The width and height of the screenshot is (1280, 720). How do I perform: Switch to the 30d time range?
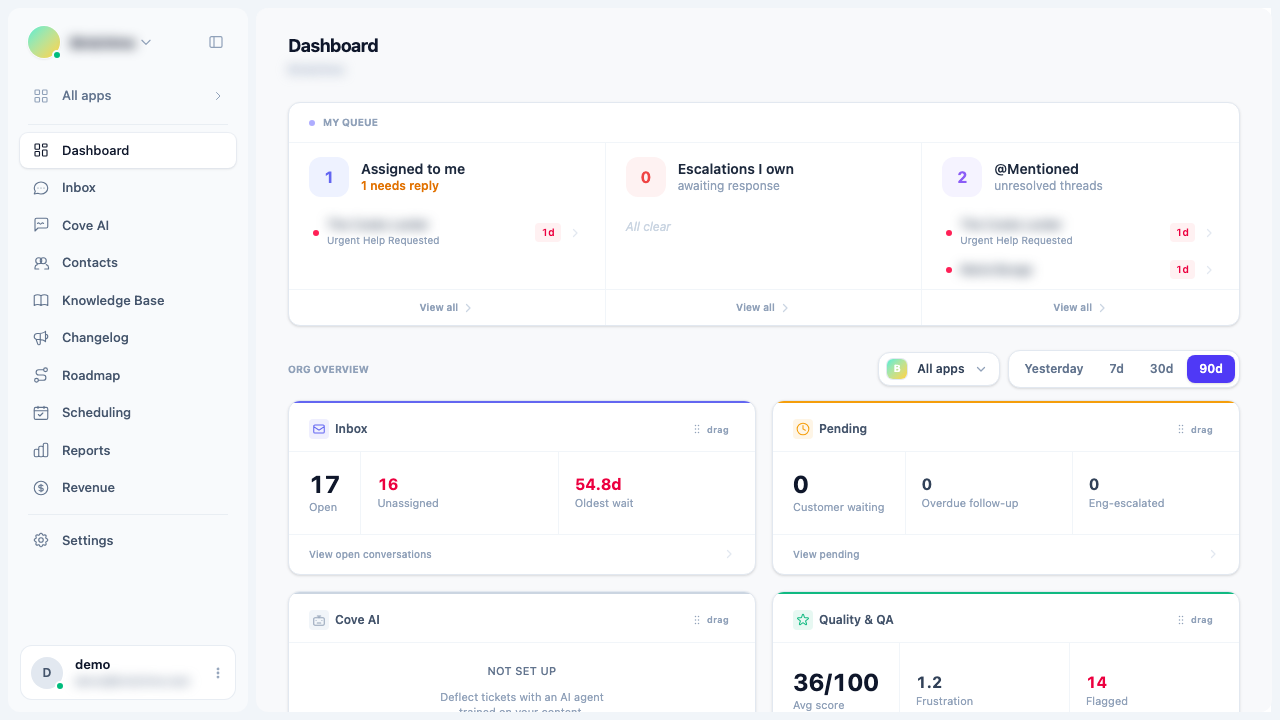[x=1161, y=369]
